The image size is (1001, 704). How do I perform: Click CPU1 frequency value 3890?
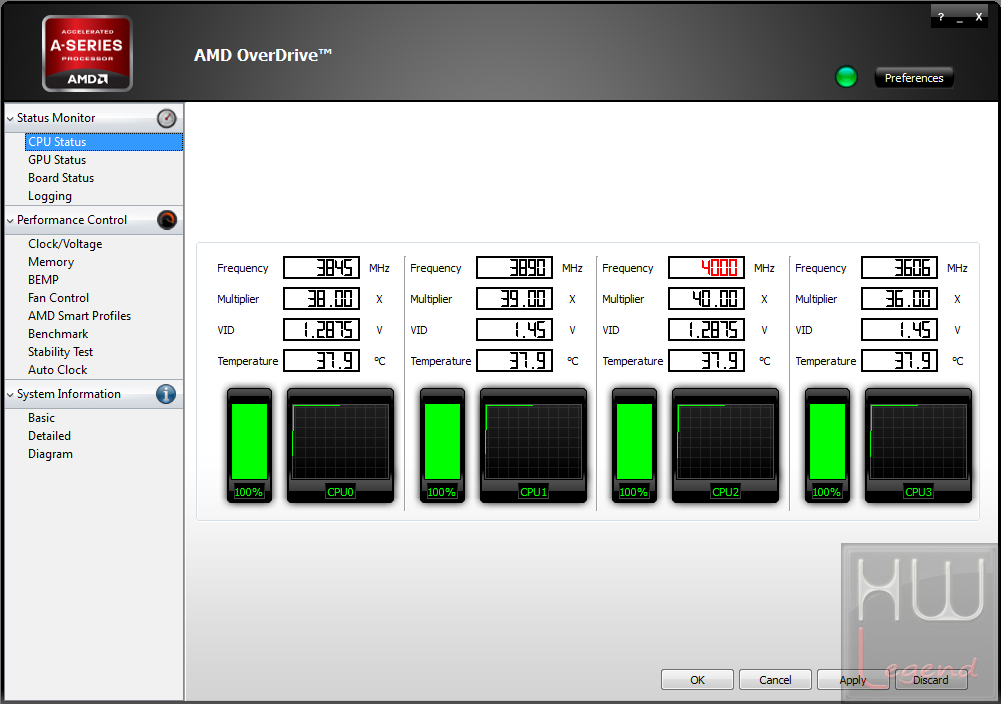pyautogui.click(x=515, y=267)
